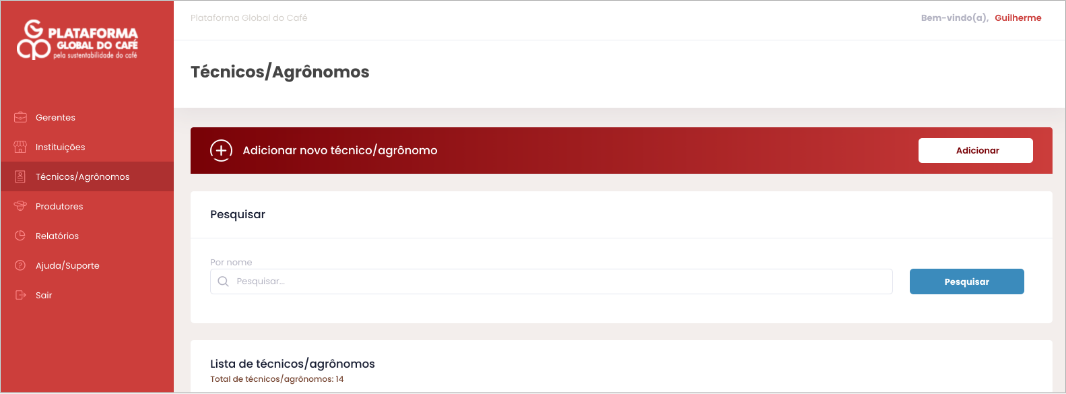Click the Guilherme username link

[x=1018, y=18]
